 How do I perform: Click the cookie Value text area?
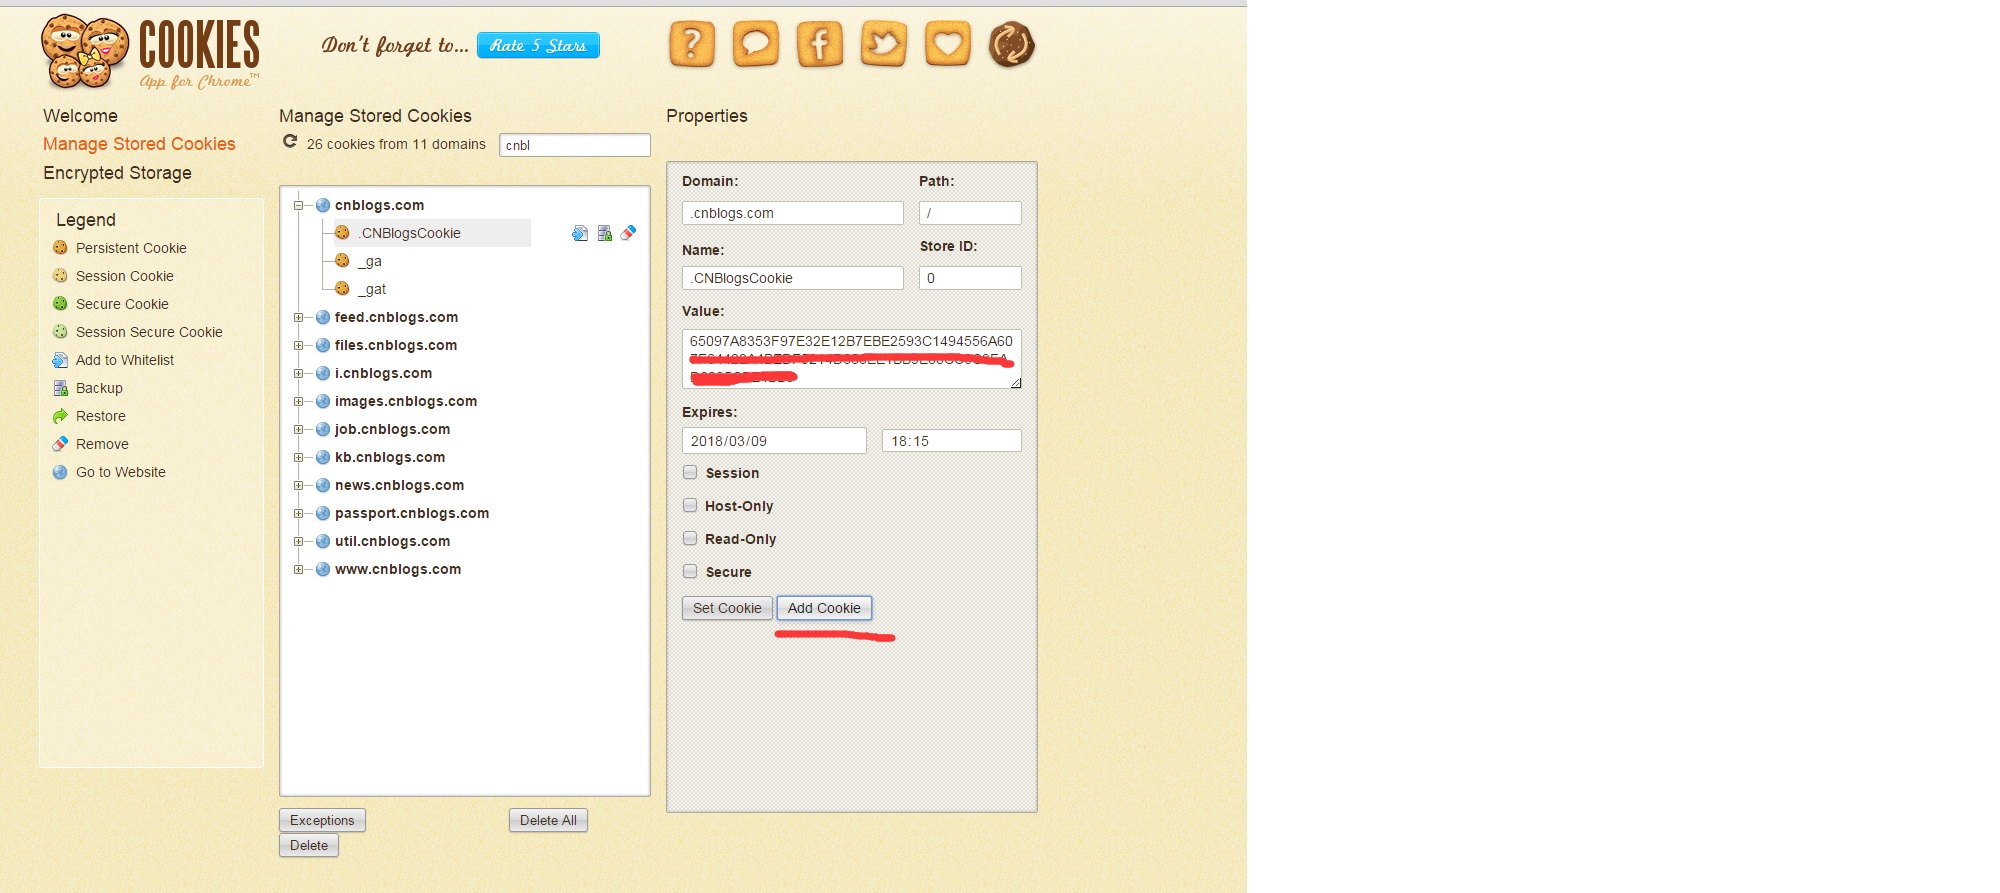[852, 359]
